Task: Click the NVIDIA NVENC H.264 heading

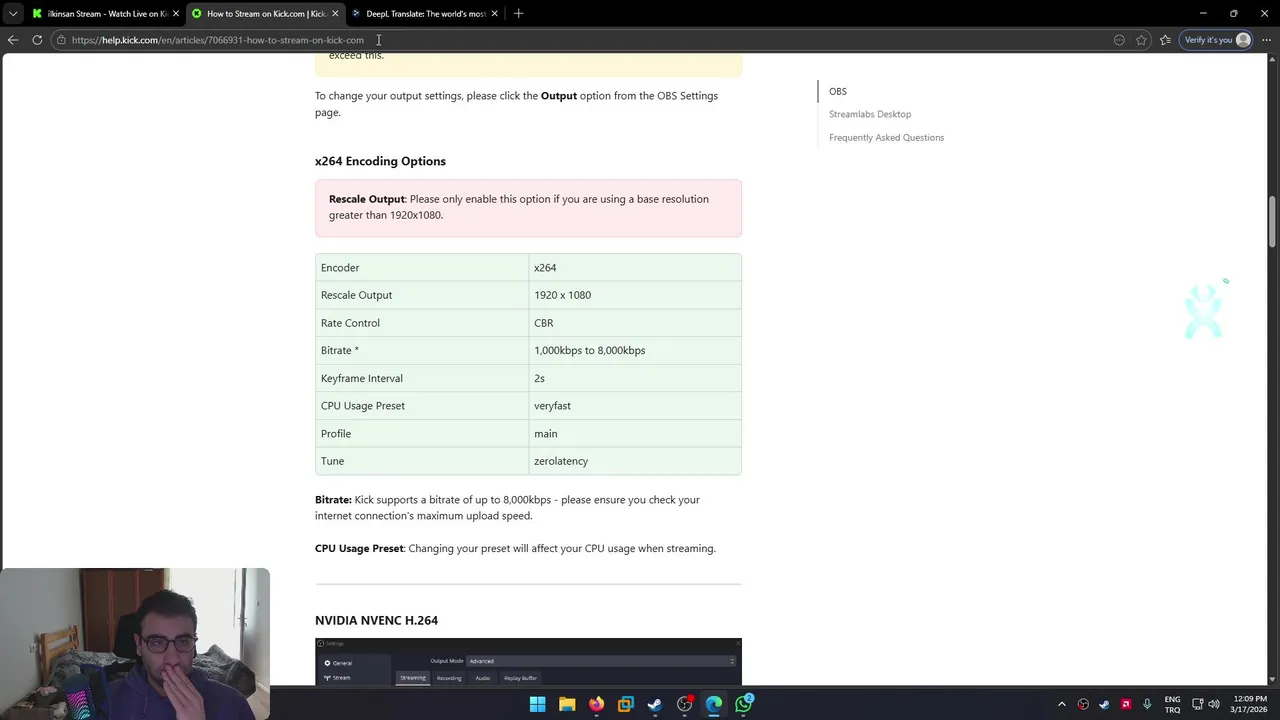Action: pos(376,620)
